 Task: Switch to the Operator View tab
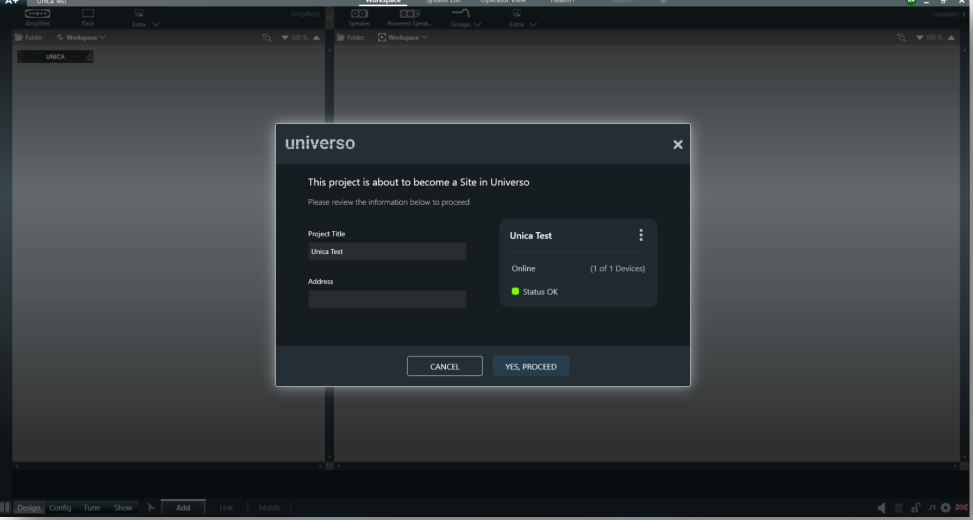point(503,2)
